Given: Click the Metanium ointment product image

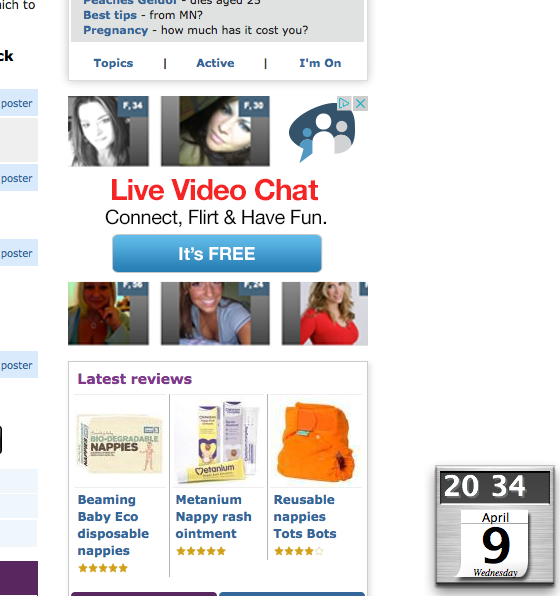Looking at the screenshot, I should point(217,442).
